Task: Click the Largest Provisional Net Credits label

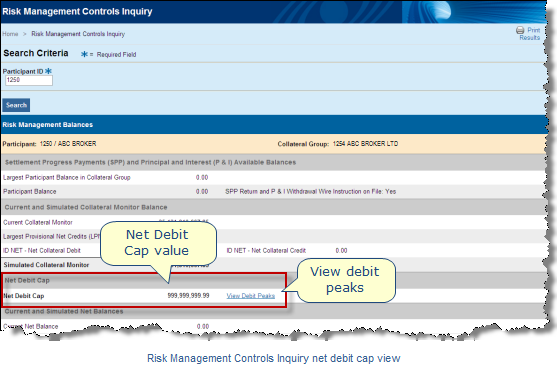Action: (x=52, y=237)
